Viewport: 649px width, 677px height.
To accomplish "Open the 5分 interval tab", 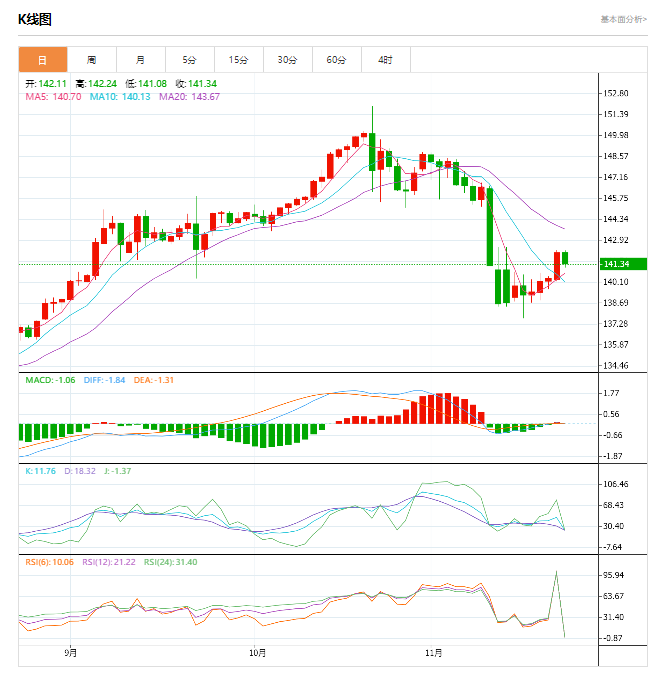I will (190, 60).
